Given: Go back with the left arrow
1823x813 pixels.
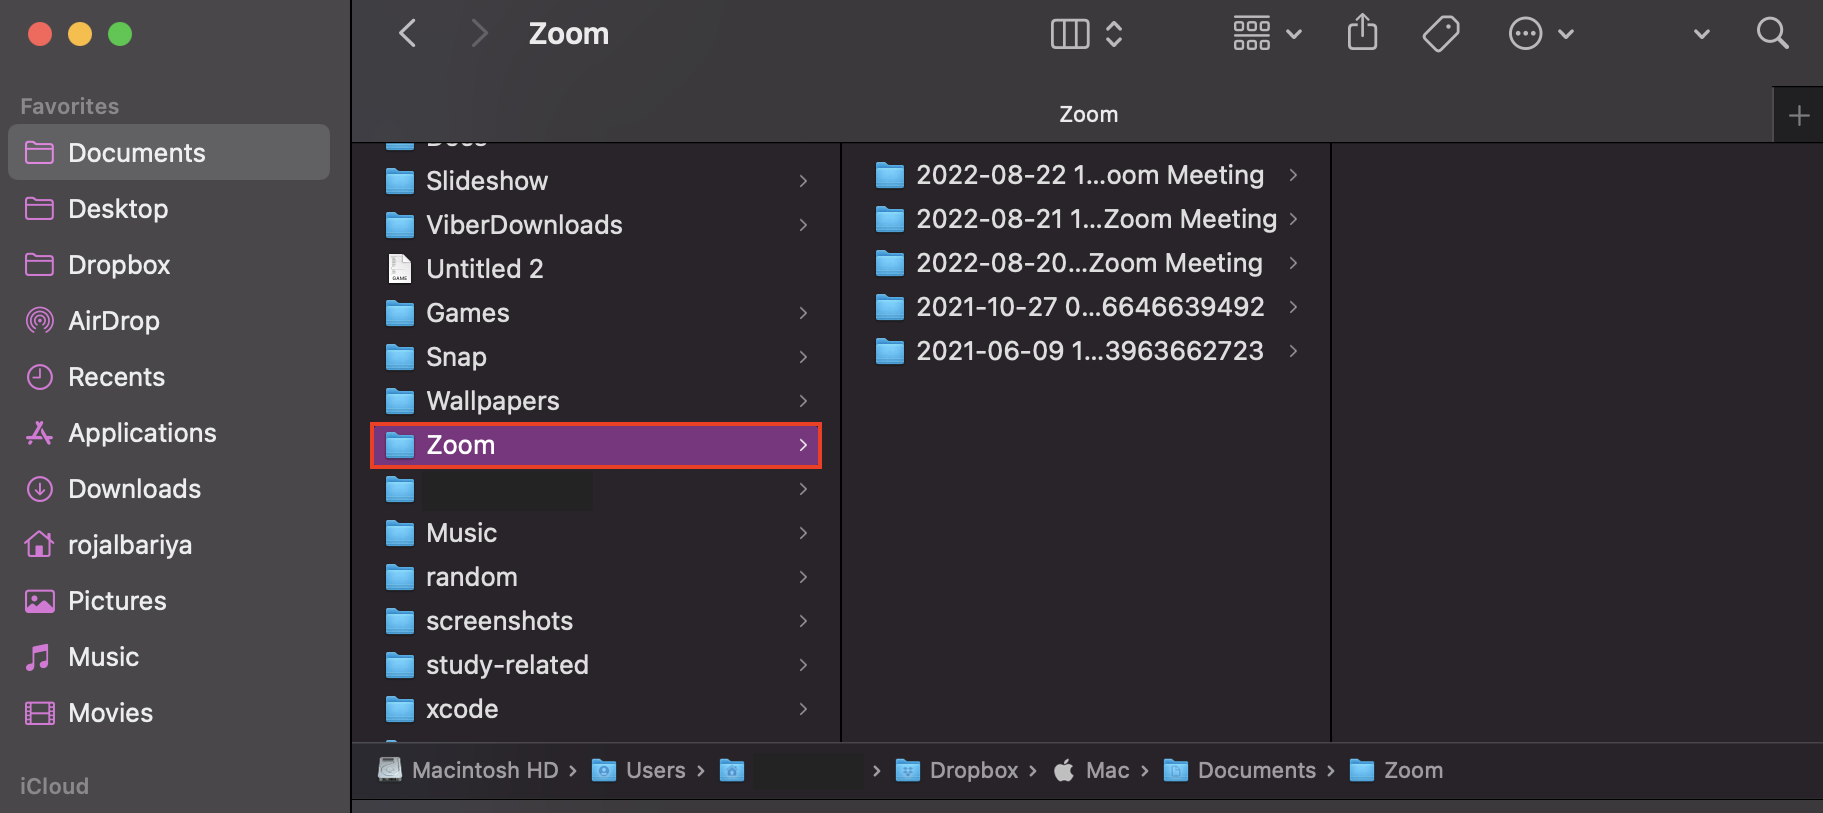Looking at the screenshot, I should coord(407,34).
